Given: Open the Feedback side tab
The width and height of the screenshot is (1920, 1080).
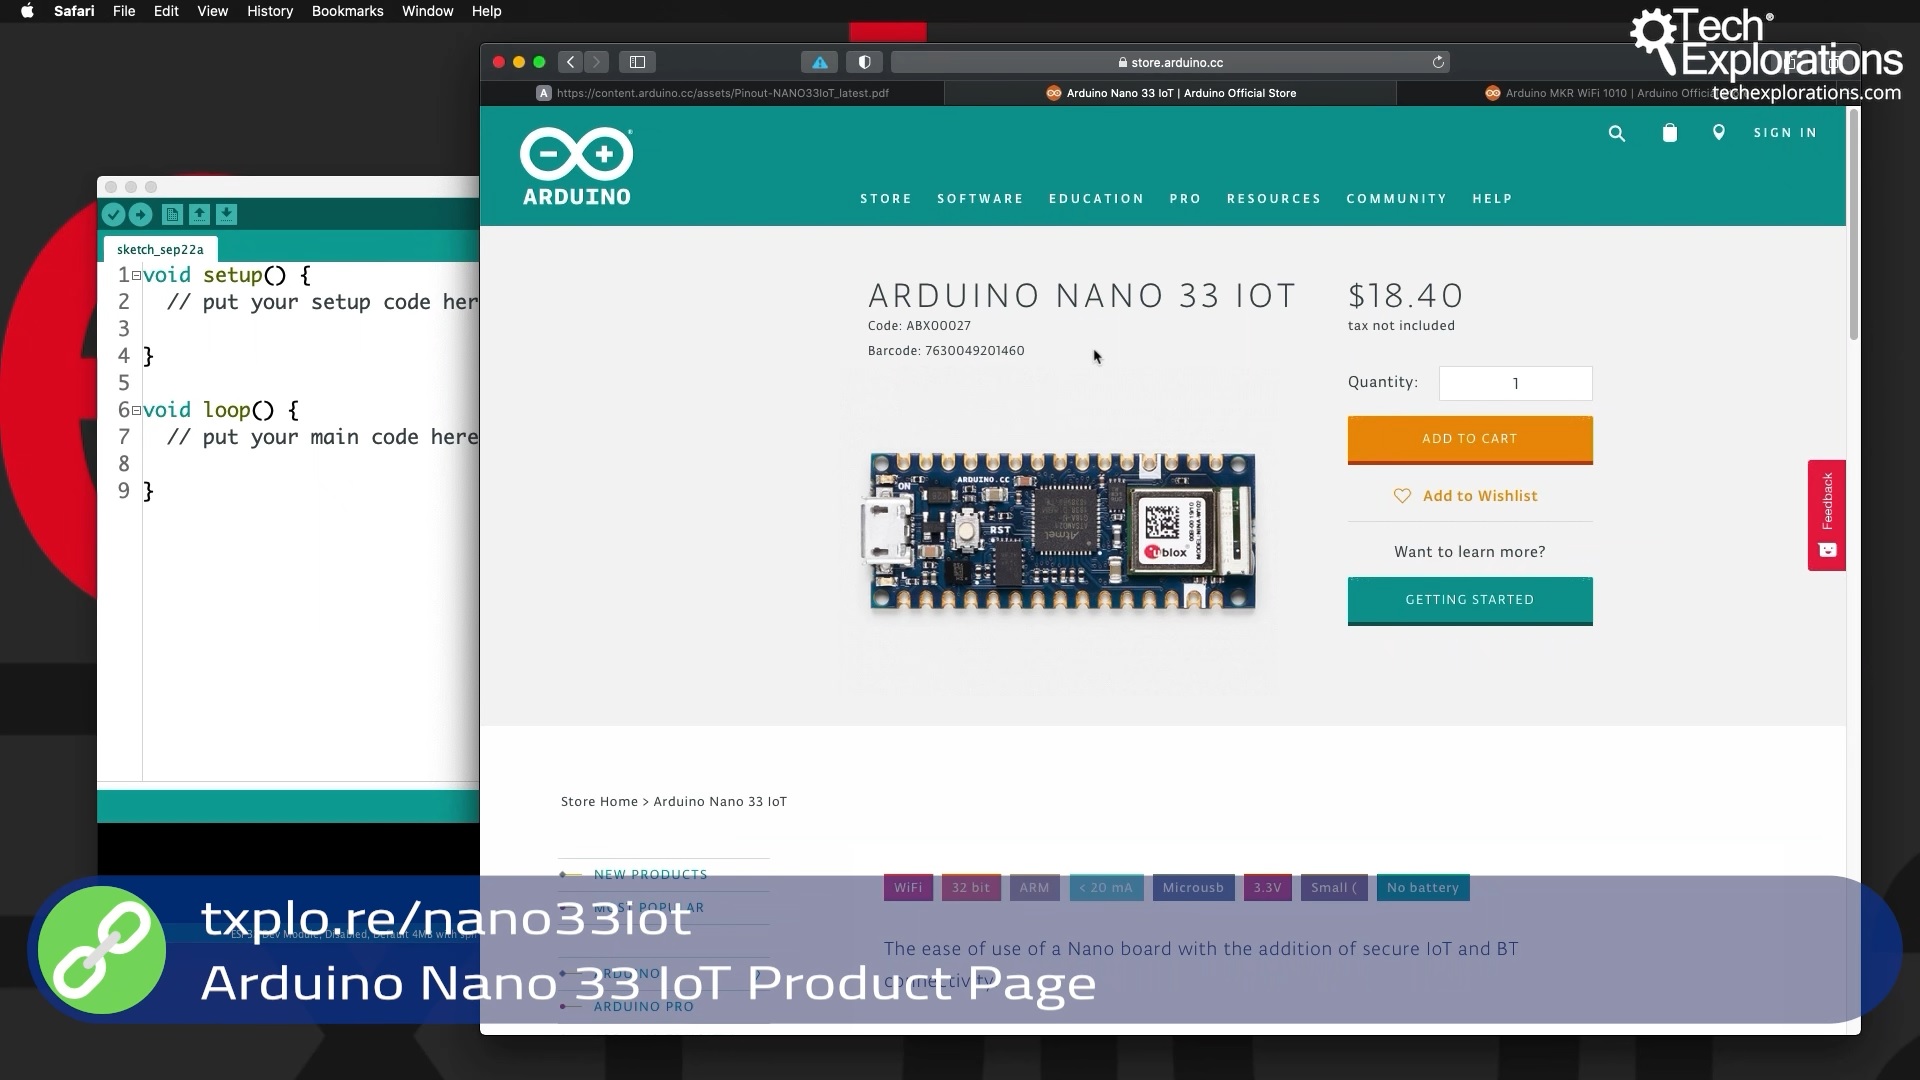Looking at the screenshot, I should [1826, 515].
